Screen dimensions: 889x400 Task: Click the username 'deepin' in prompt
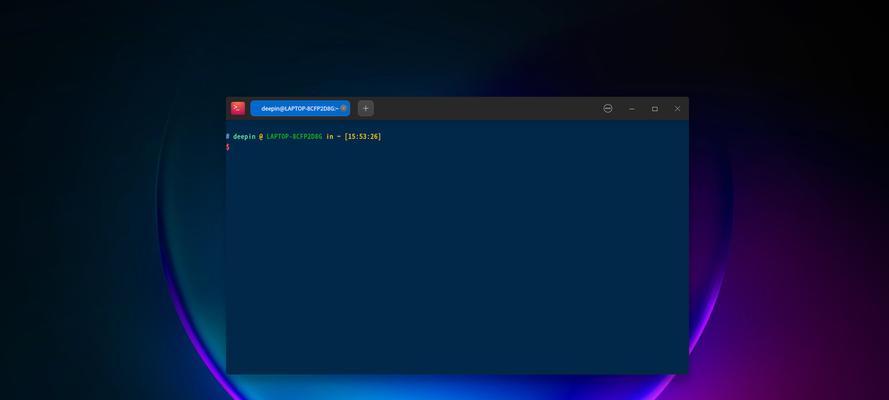[244, 137]
